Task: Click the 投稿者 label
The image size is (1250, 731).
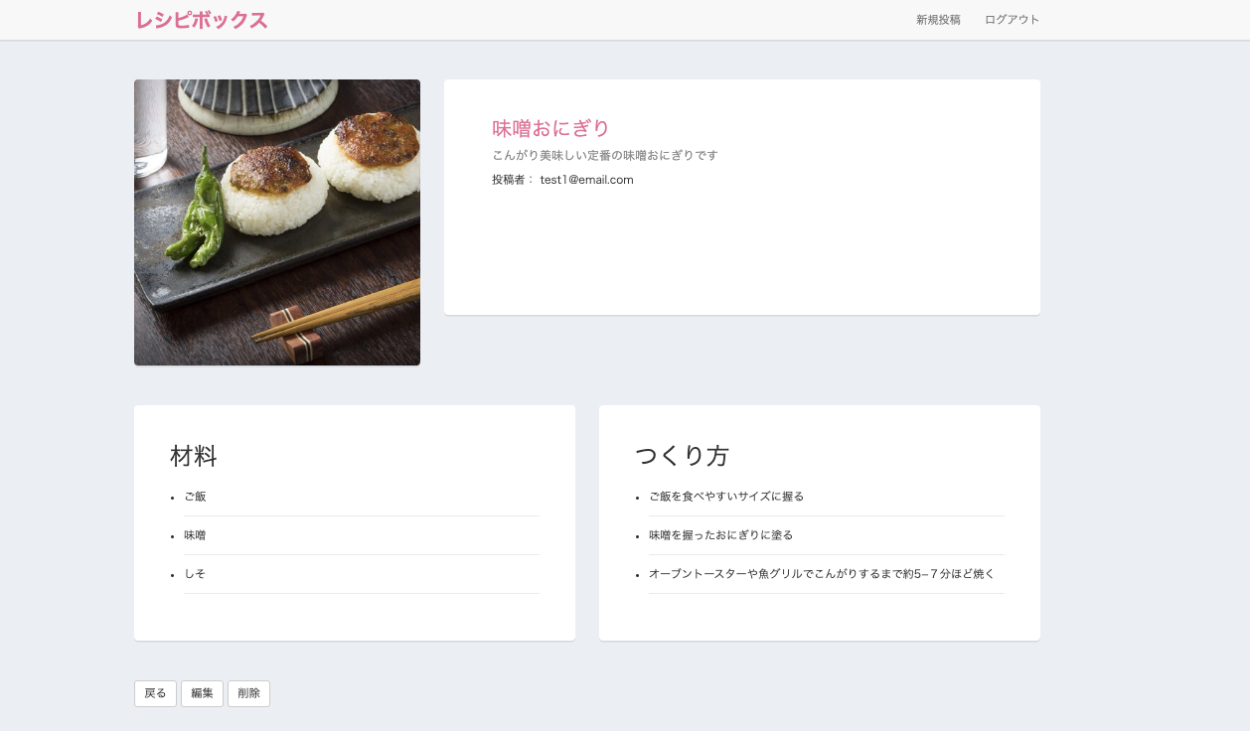Action: pyautogui.click(x=512, y=180)
